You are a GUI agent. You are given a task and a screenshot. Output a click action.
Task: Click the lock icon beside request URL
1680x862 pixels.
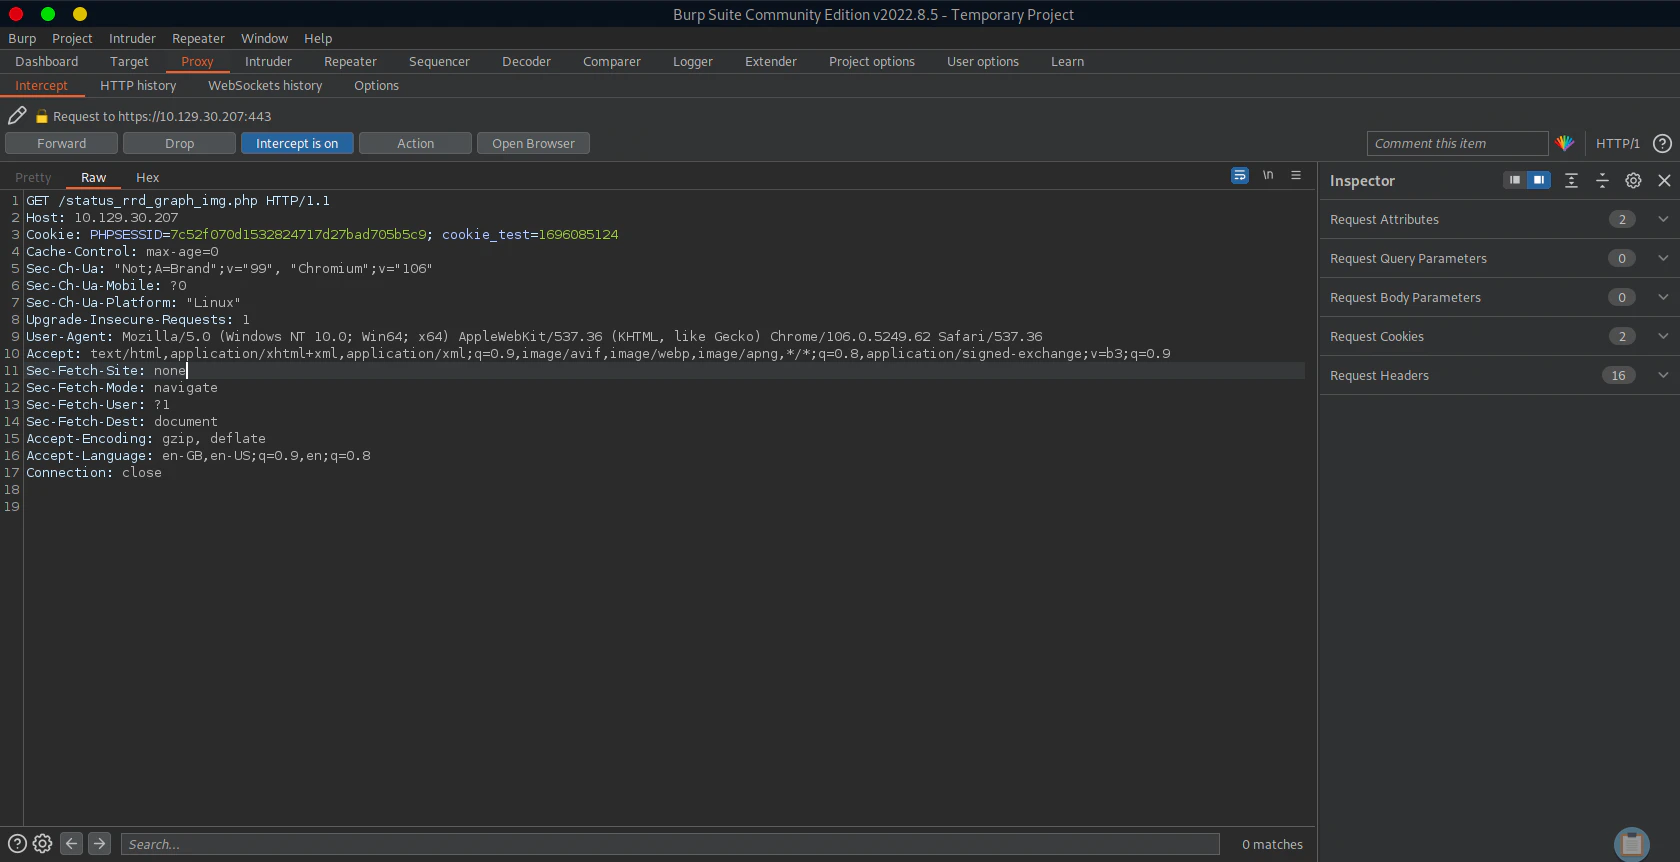tap(42, 117)
